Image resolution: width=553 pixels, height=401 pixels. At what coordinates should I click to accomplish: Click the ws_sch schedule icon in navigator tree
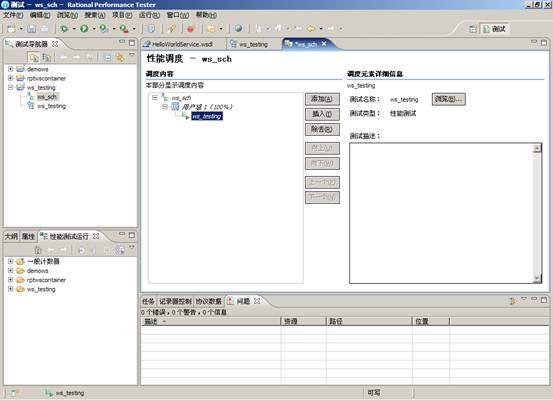(x=31, y=96)
